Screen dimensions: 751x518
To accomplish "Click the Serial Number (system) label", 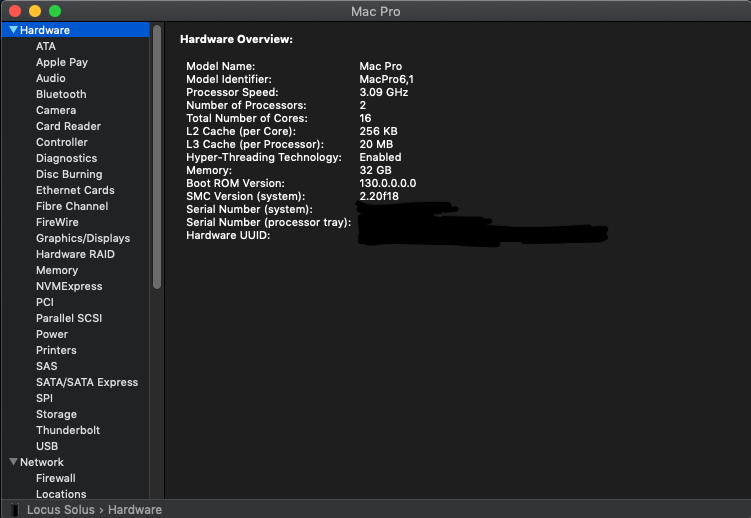I will point(249,209).
